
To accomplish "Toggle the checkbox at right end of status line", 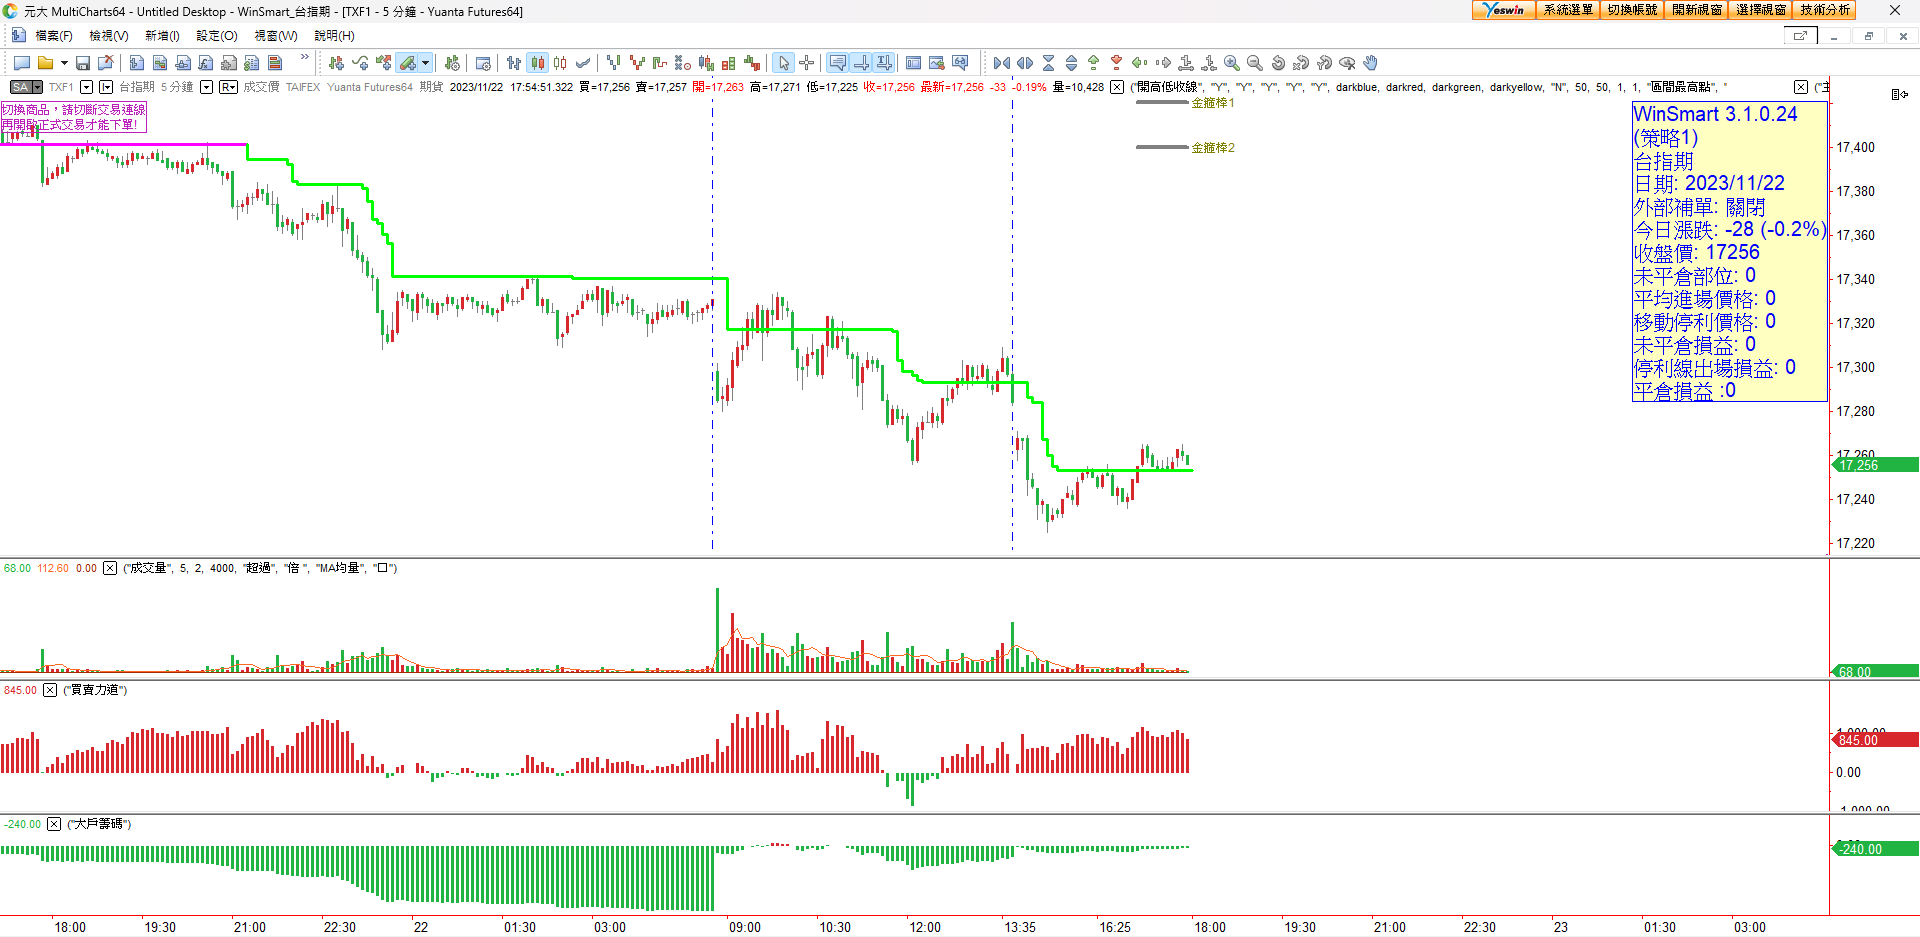I will (1800, 87).
